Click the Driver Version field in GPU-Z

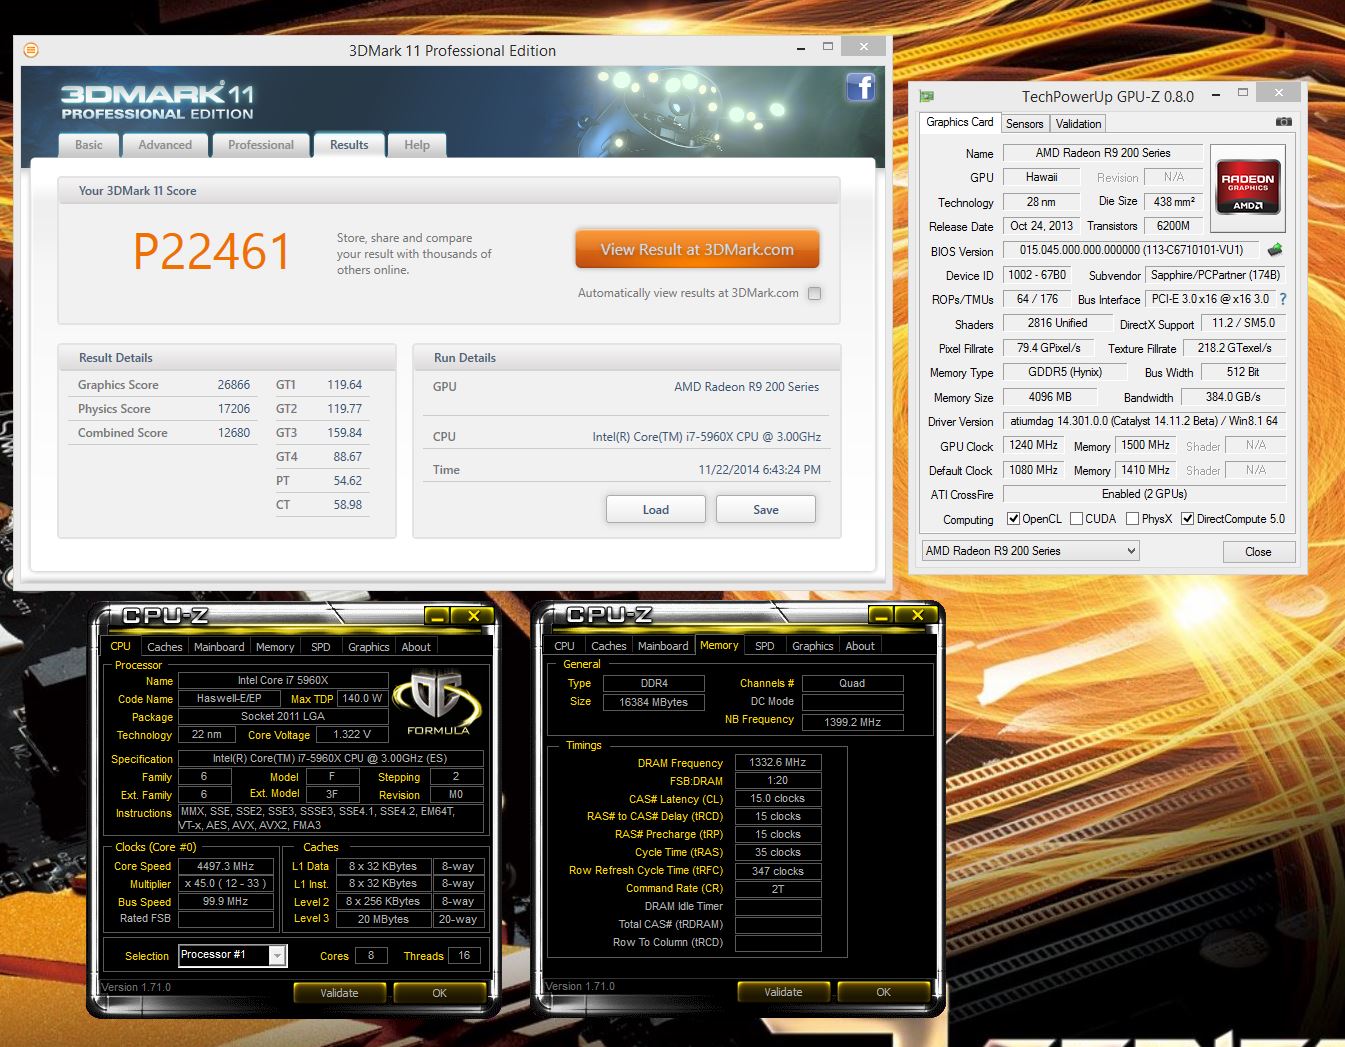(1144, 421)
